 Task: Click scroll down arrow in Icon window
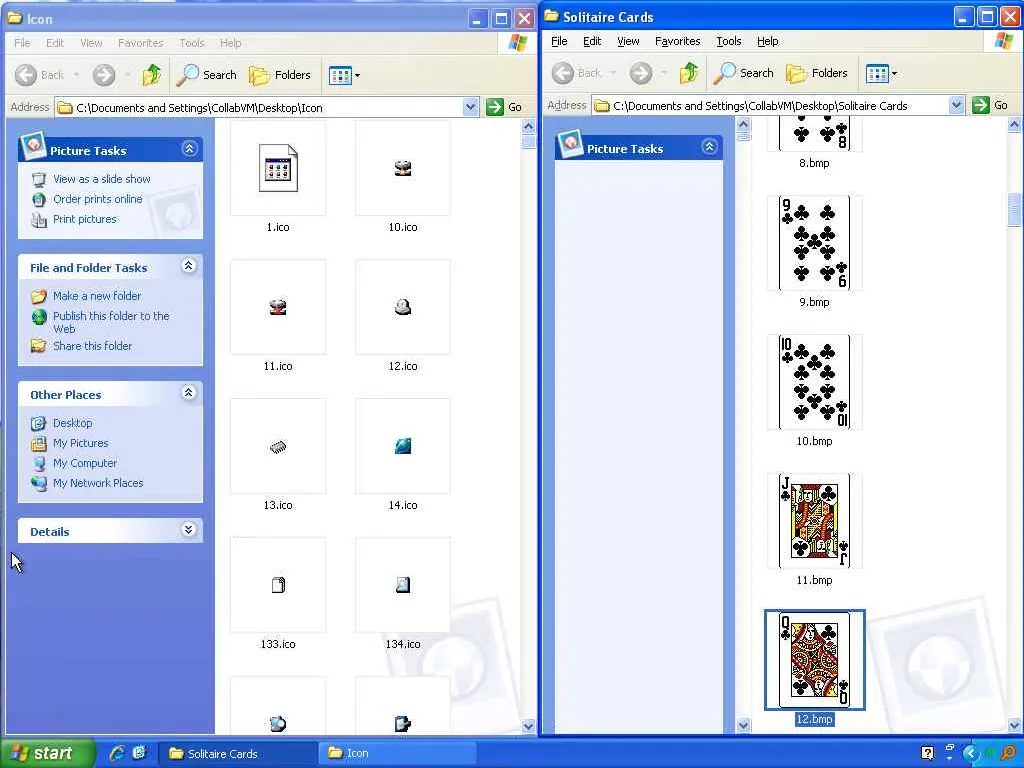point(529,726)
